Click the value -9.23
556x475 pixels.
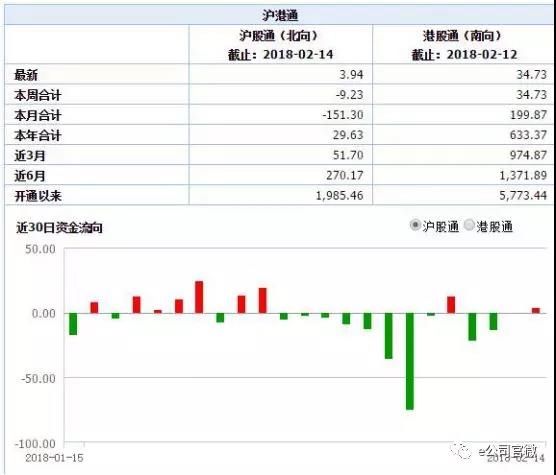coord(349,95)
